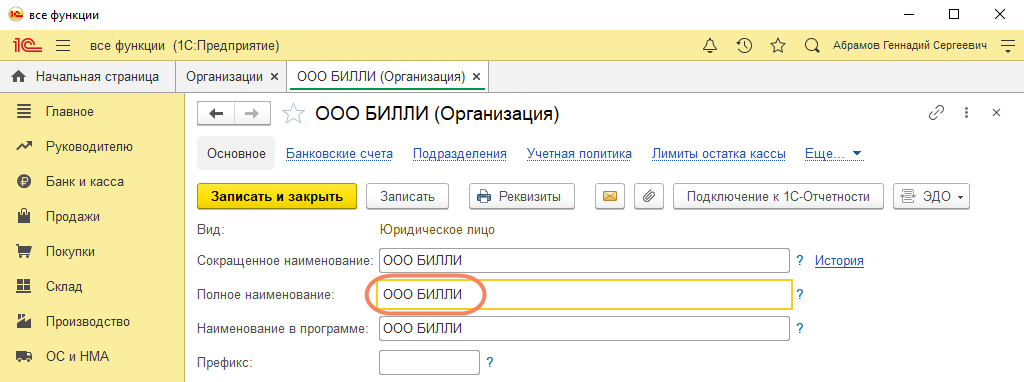Open search magnifier icon
Viewport: 1024px width, 382px height.
pos(812,46)
